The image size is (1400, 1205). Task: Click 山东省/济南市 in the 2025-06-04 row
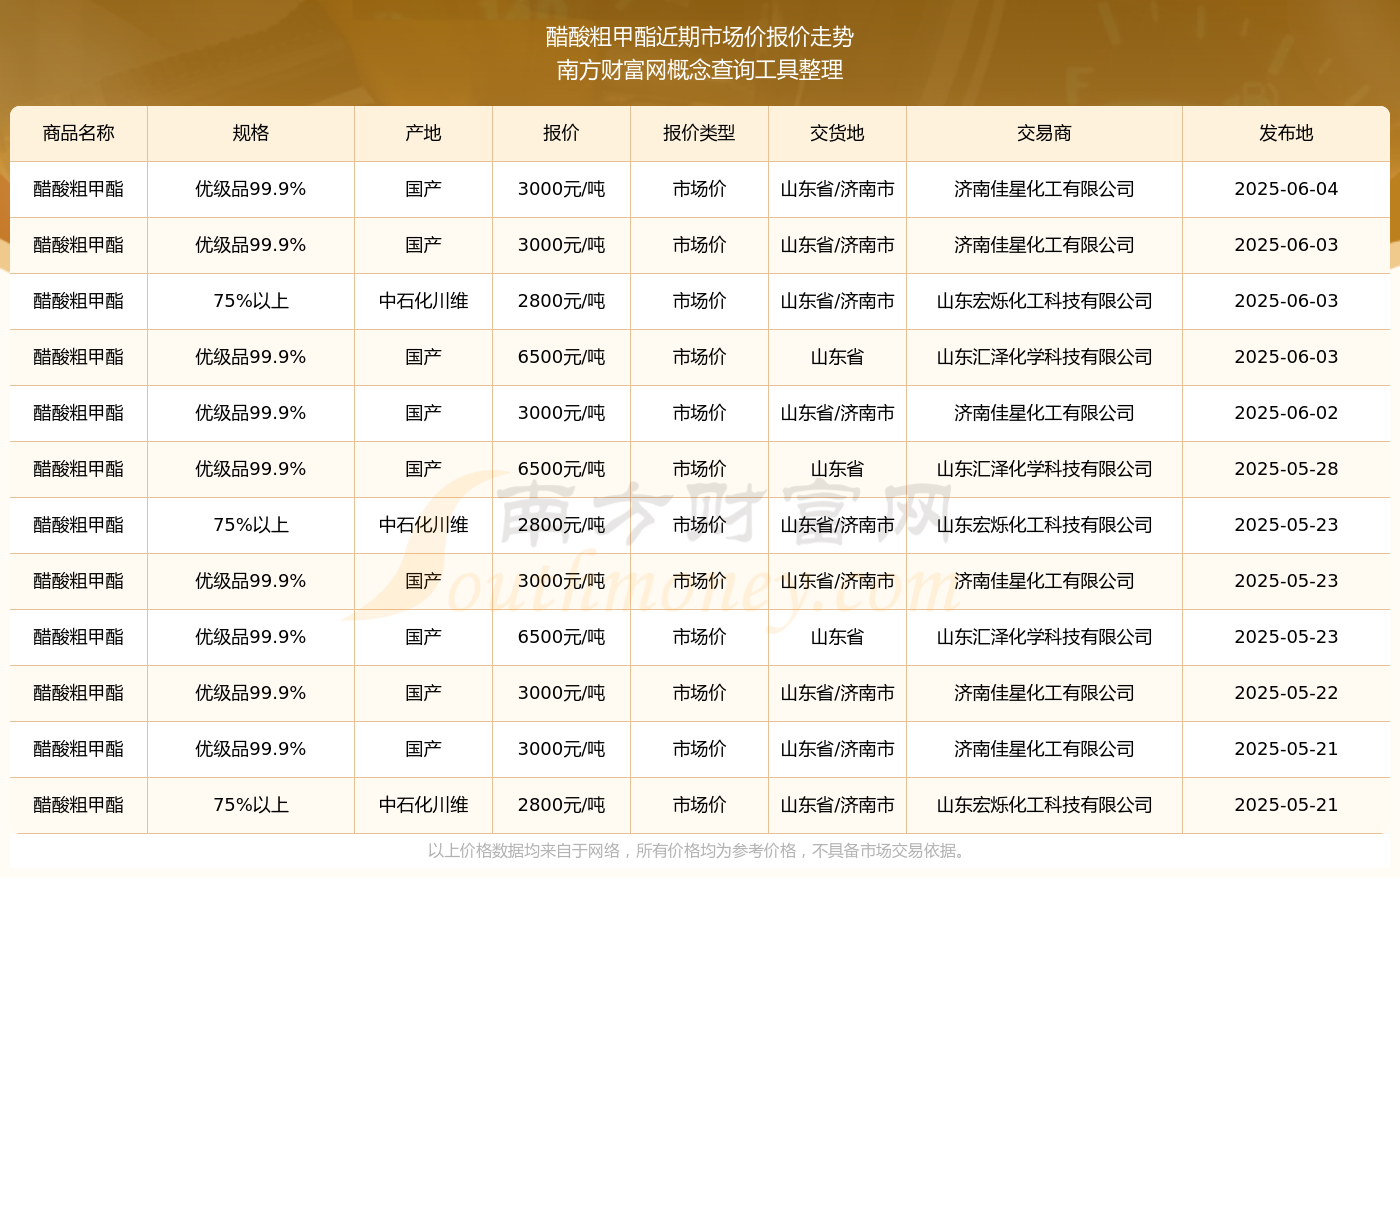pos(838,189)
